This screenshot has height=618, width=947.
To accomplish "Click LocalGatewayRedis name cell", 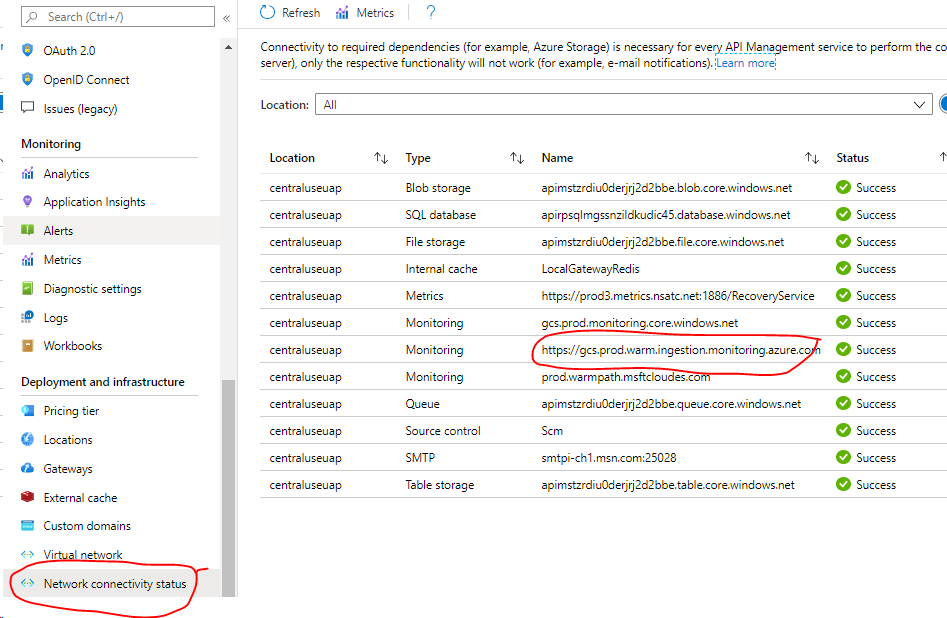I will [x=590, y=269].
